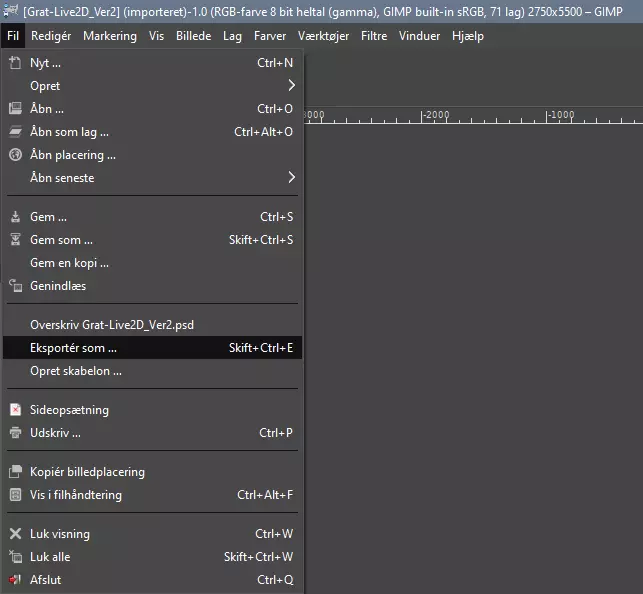Choose Kopiér billedplacering entry

click(x=152, y=471)
